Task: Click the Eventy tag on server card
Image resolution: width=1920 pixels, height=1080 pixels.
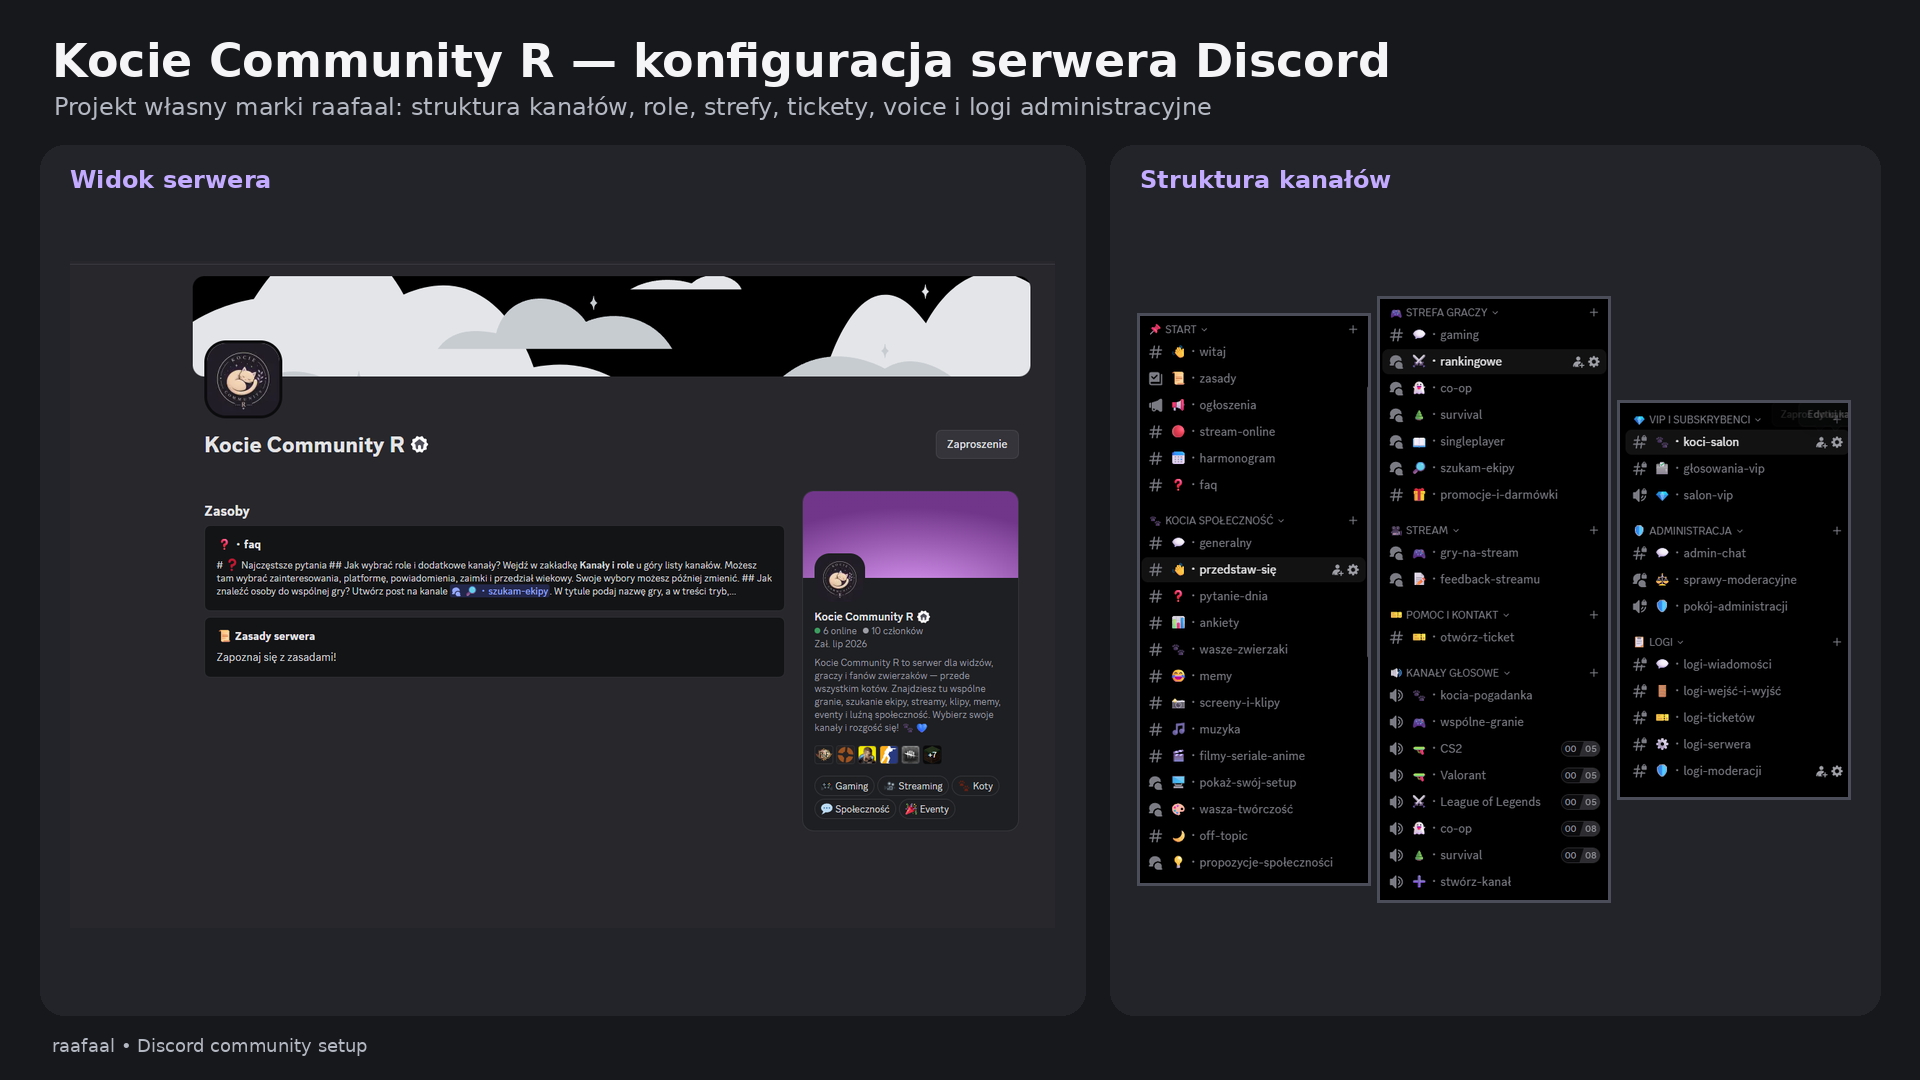Action: coord(927,809)
